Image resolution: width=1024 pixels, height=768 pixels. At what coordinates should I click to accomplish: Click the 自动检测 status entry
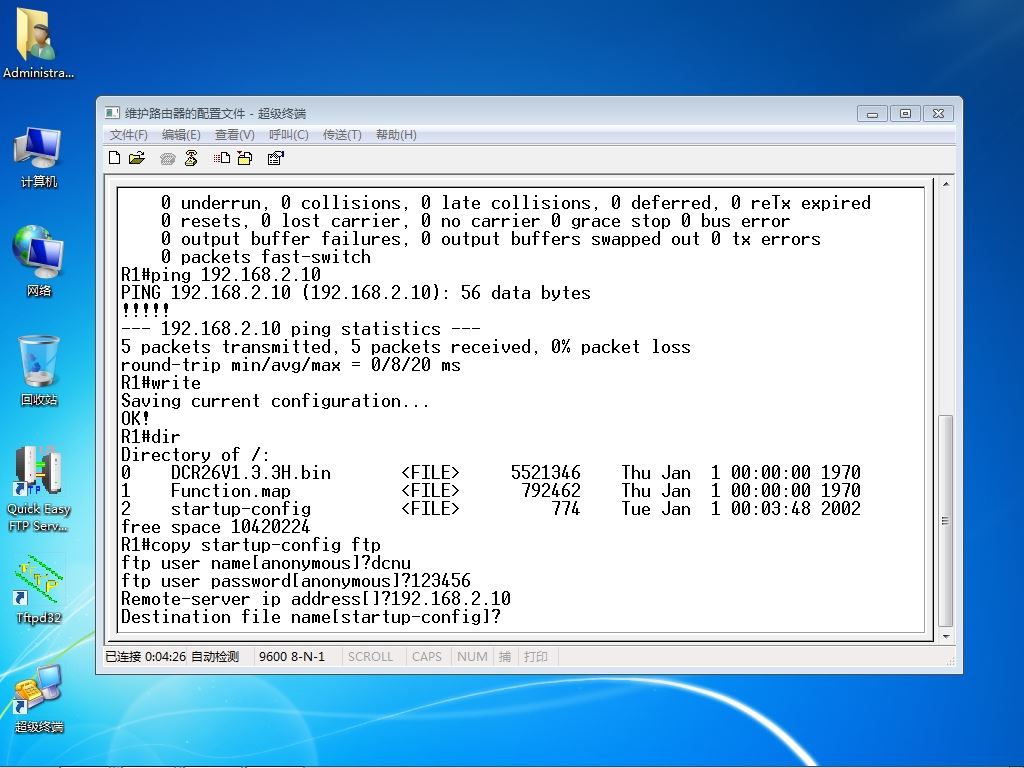pos(215,656)
